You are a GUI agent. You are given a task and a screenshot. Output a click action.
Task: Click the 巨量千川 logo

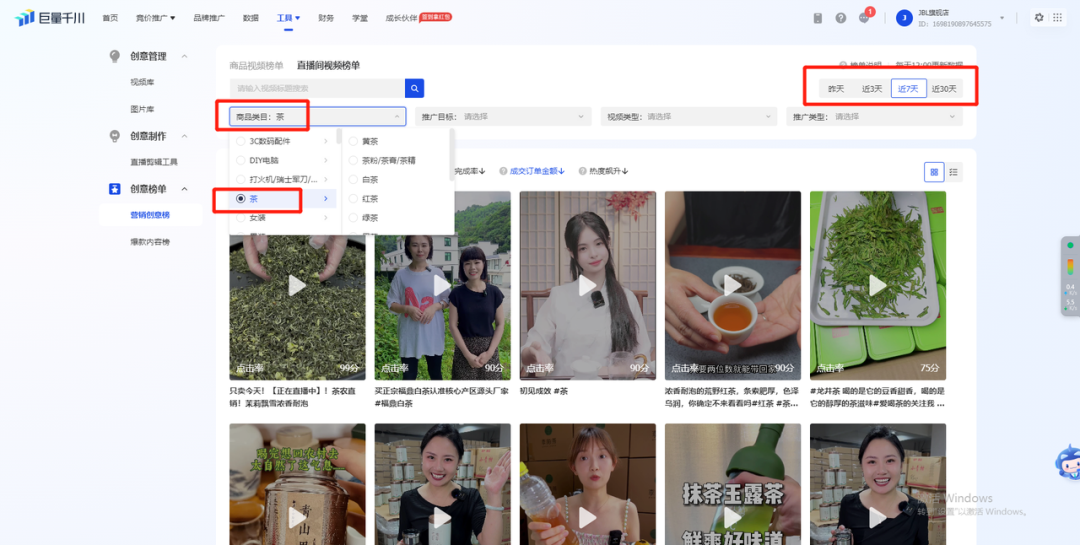point(50,18)
